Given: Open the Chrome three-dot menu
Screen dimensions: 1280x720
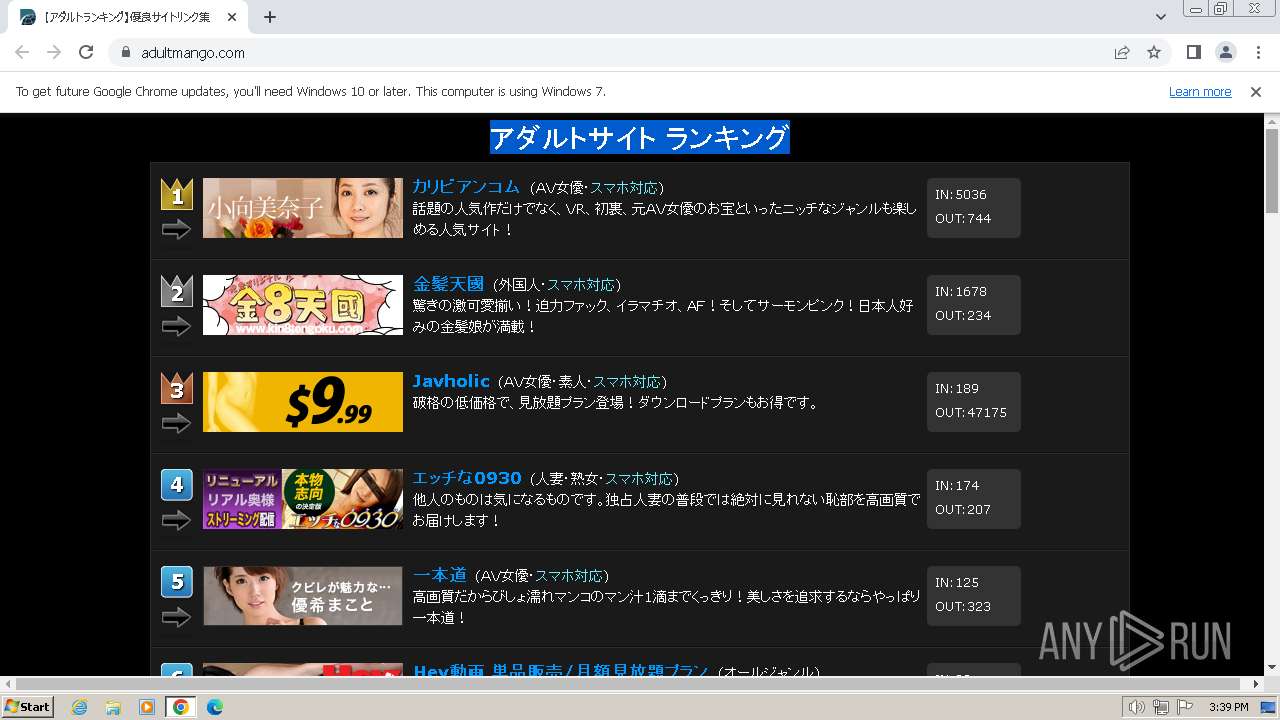Looking at the screenshot, I should point(1258,52).
